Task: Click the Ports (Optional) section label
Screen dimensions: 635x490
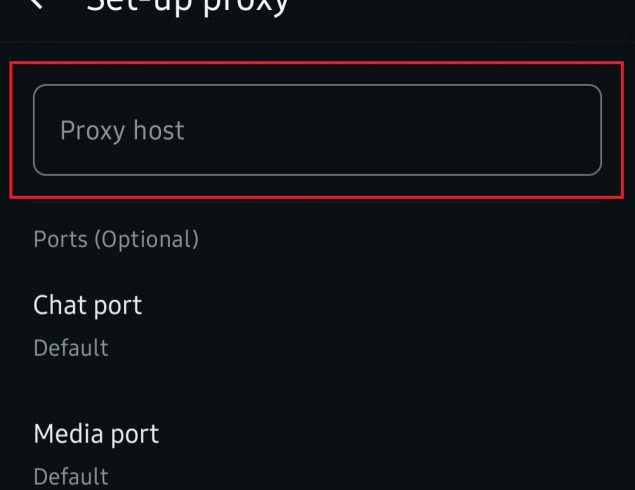Action: (116, 240)
